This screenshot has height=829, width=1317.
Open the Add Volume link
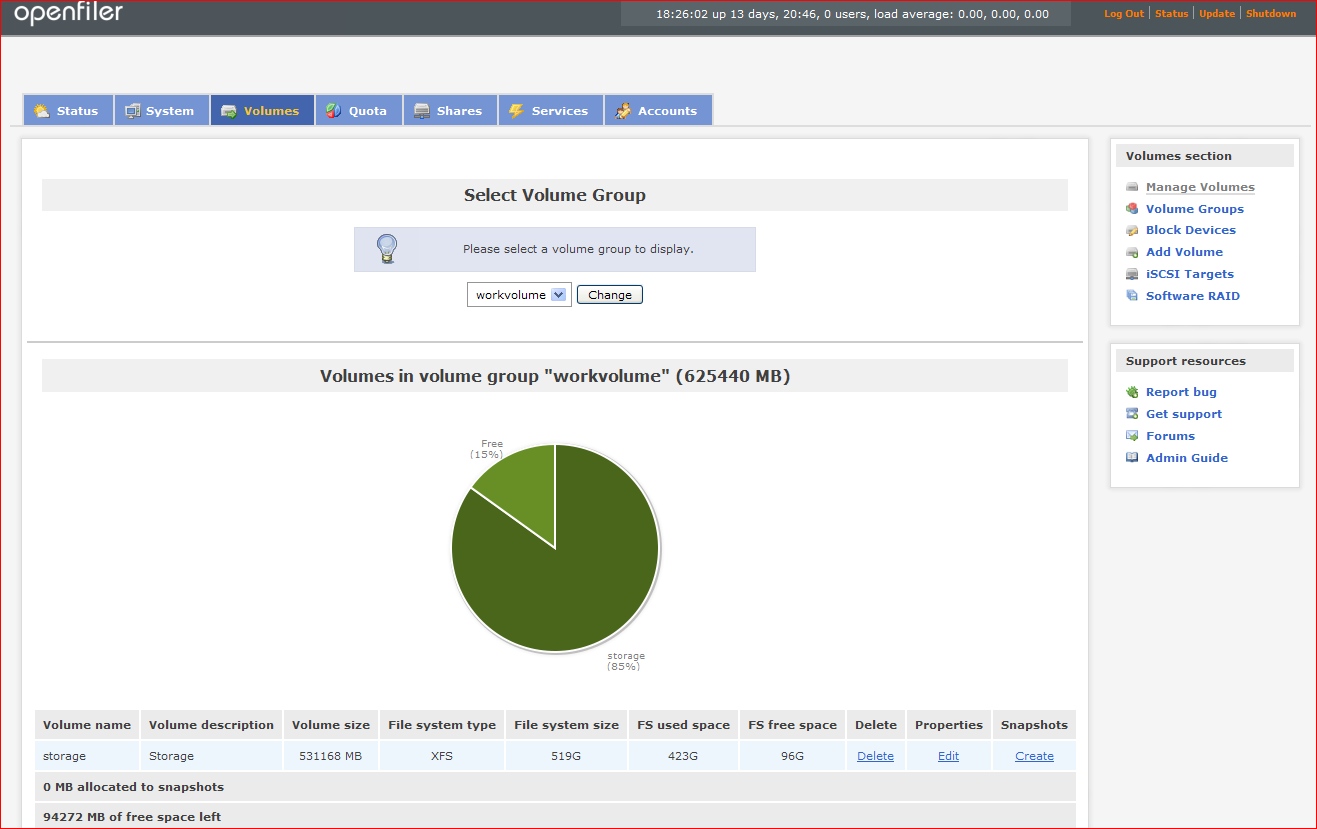1184,252
